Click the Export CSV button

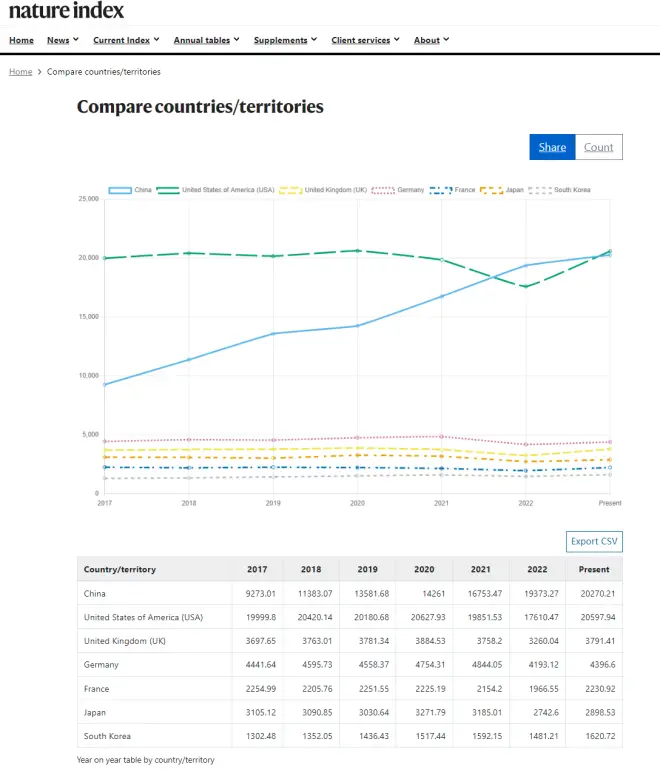point(594,541)
